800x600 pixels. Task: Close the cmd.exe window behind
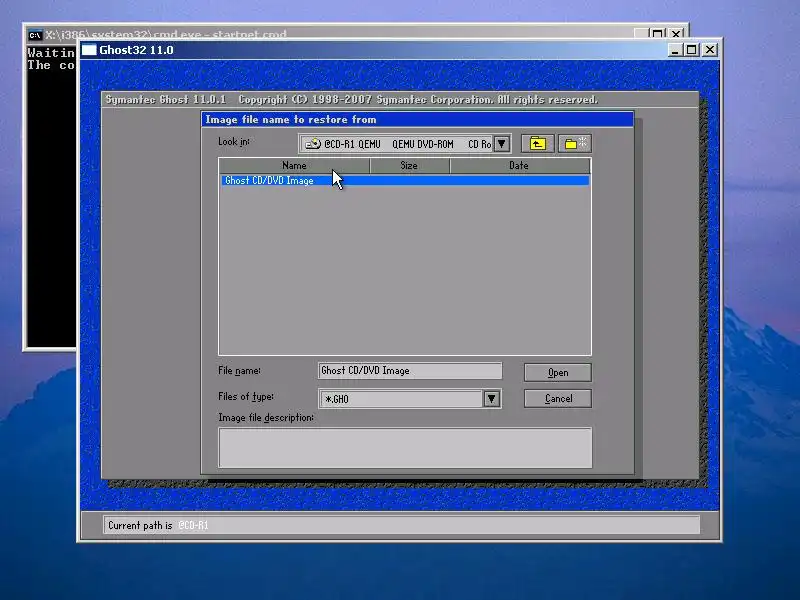(676, 34)
